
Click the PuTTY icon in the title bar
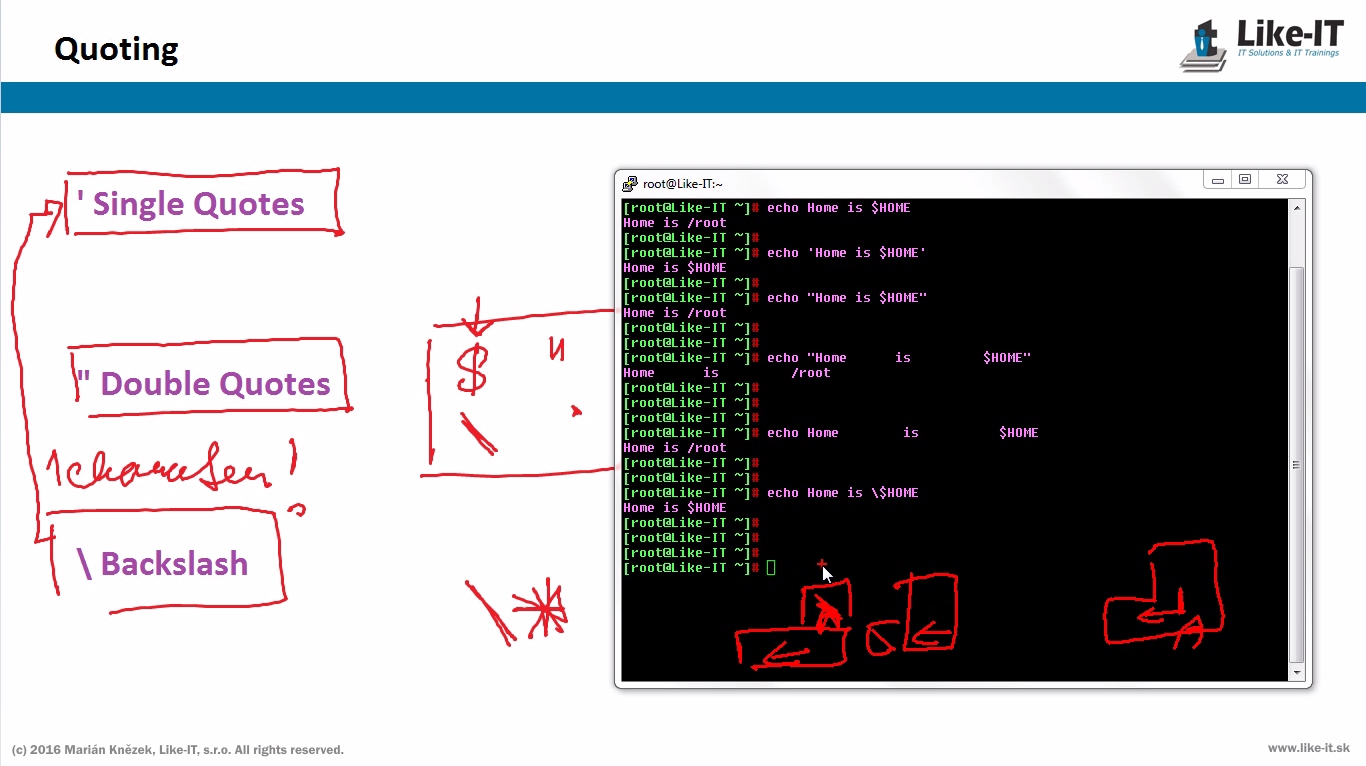629,184
